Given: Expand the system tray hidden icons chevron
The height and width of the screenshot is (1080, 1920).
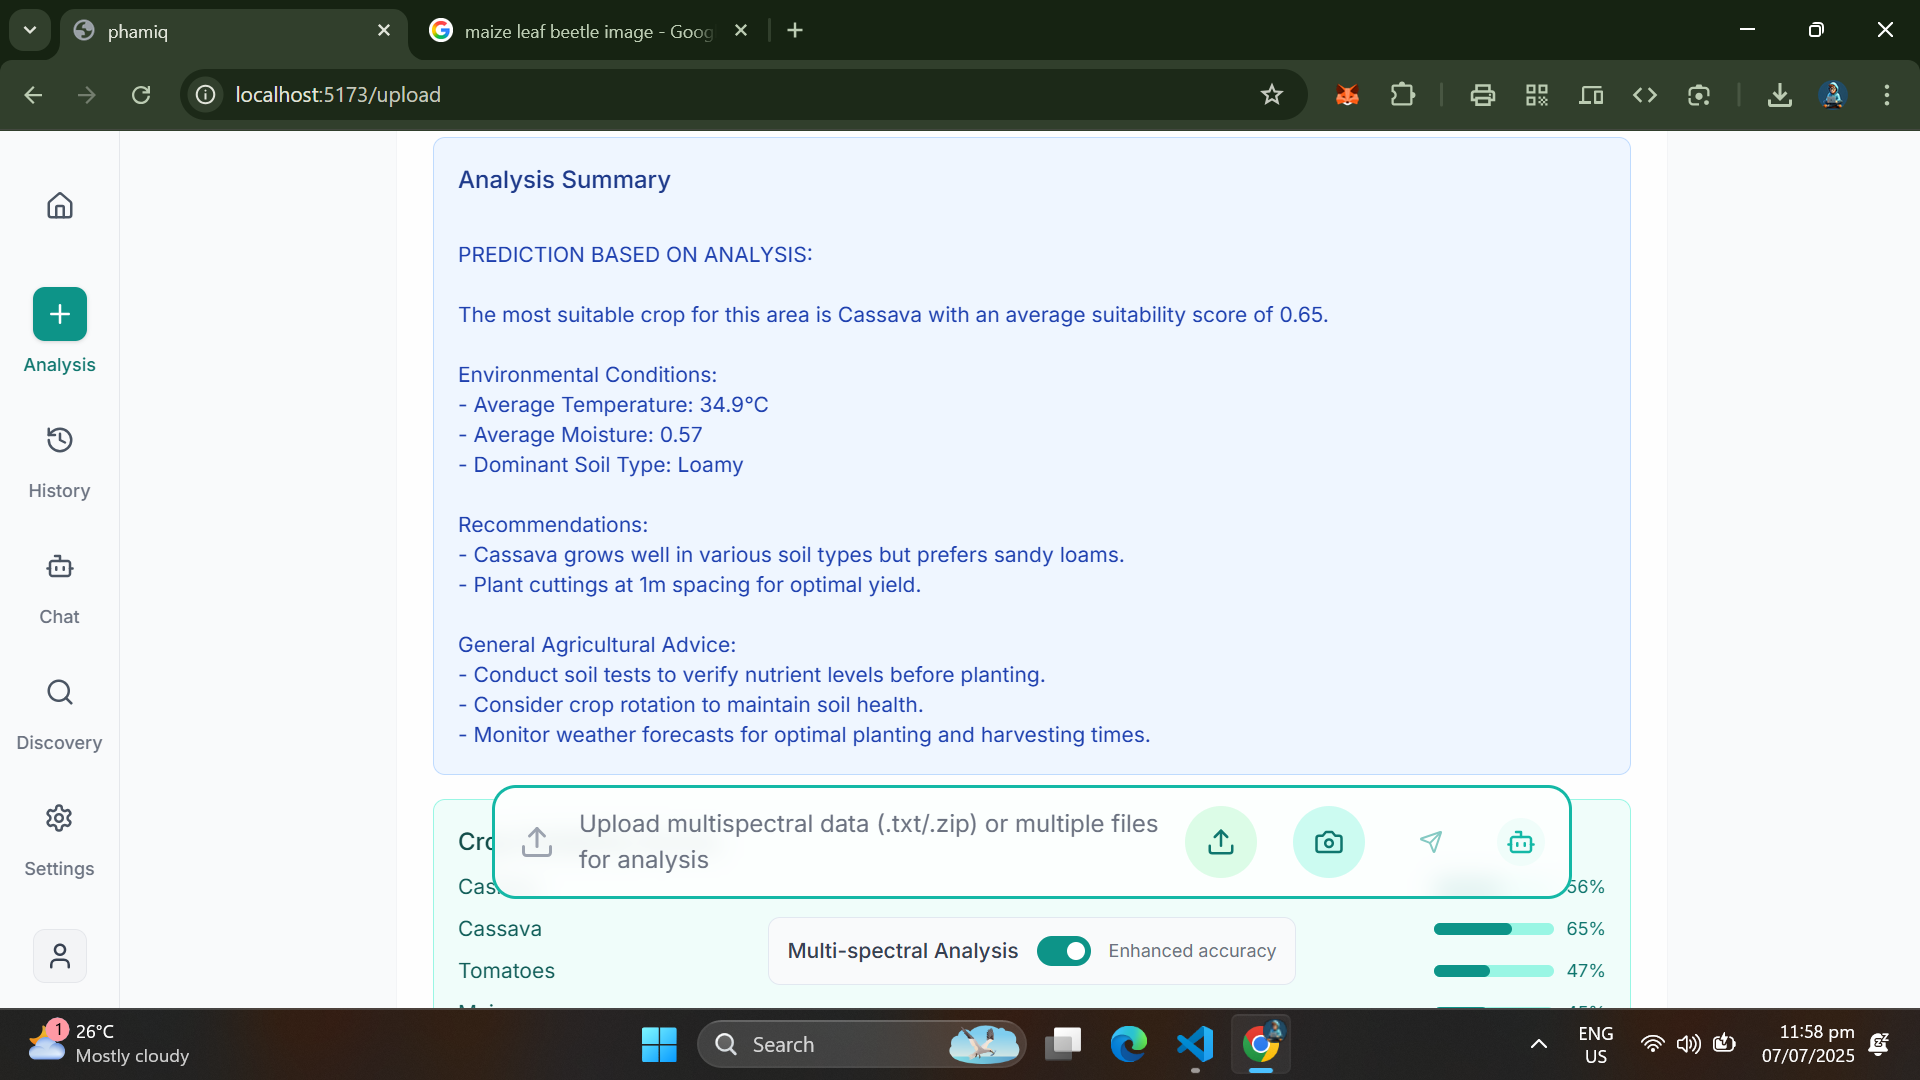Looking at the screenshot, I should tap(1538, 1044).
